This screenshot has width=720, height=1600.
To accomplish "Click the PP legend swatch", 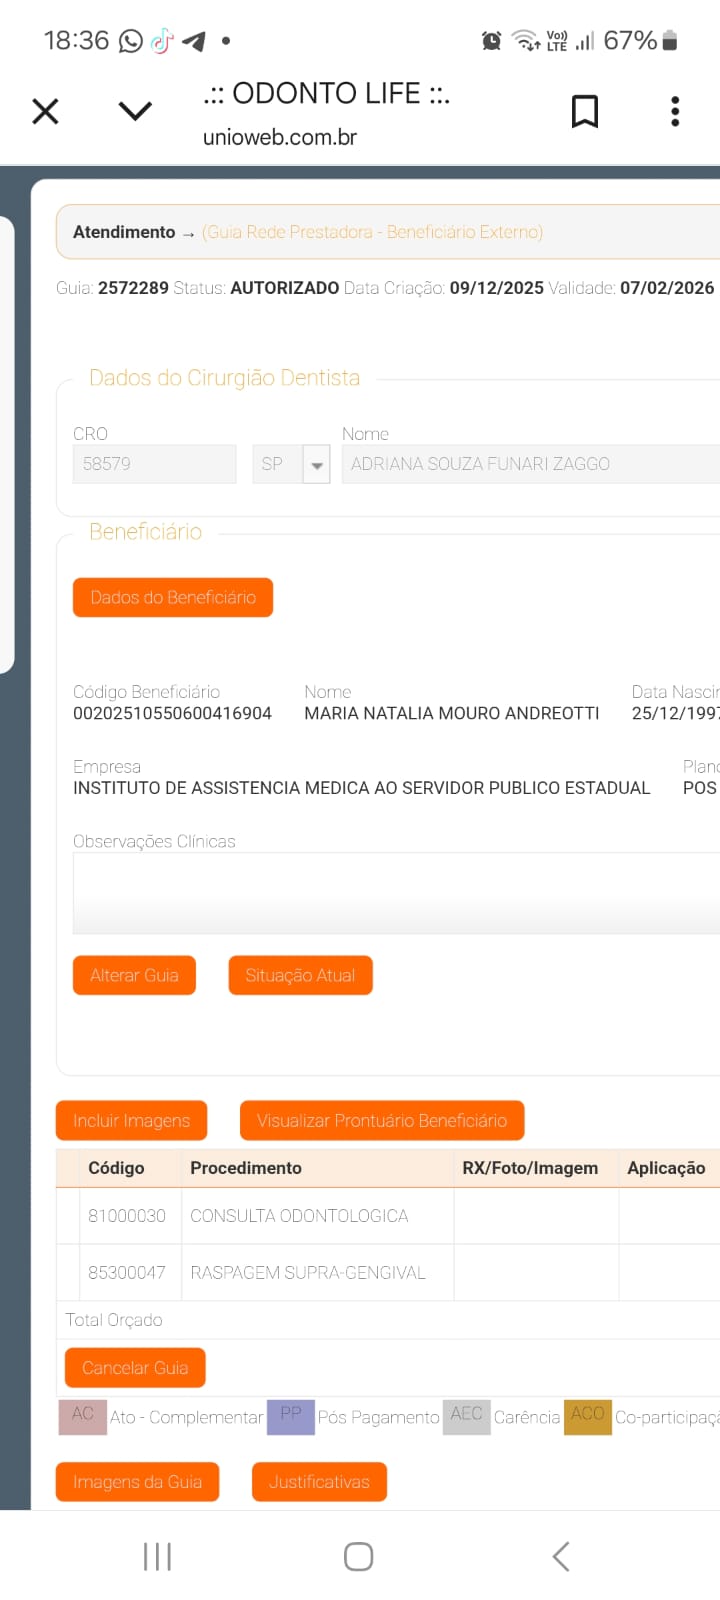I will [x=291, y=1416].
